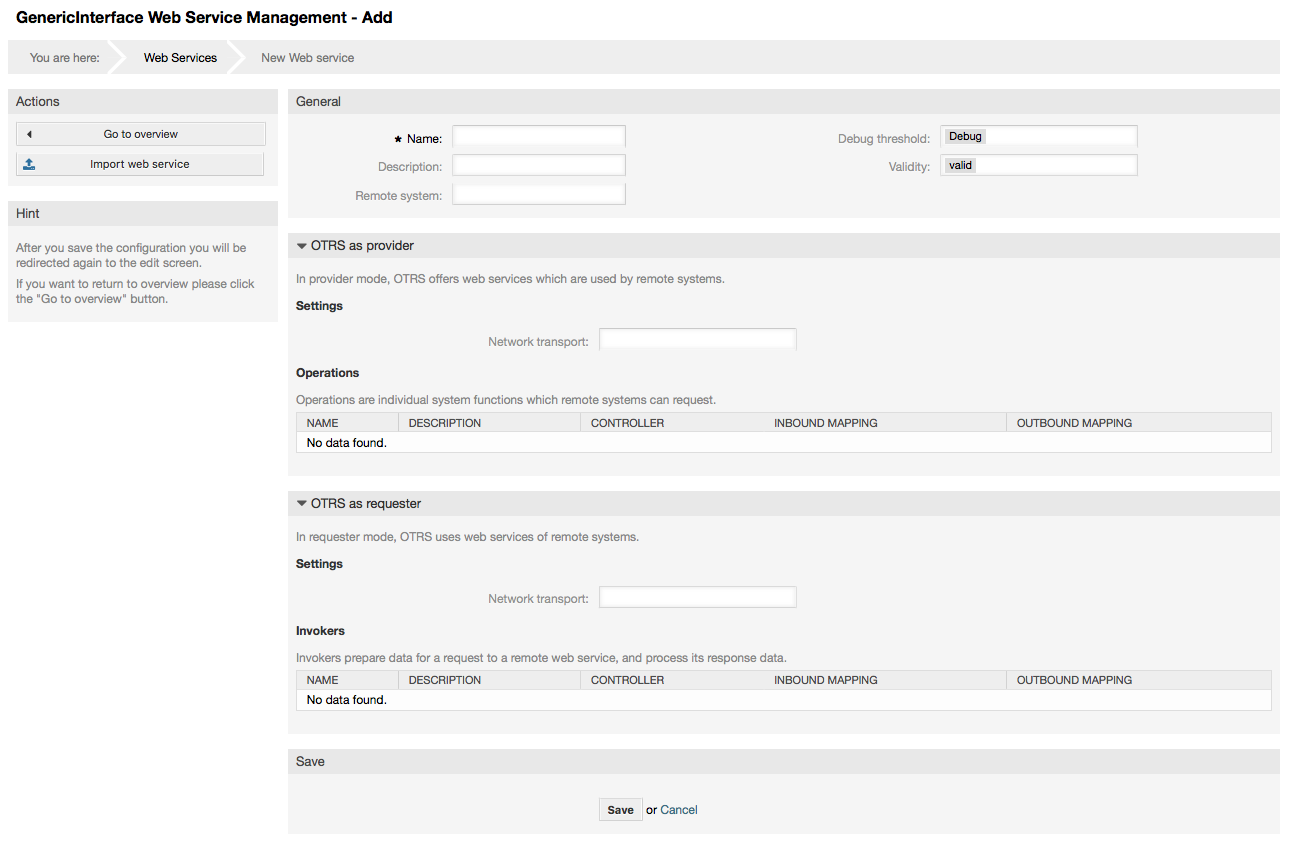Click the 'You are here:' breadcrumb label
The height and width of the screenshot is (850, 1295).
click(x=65, y=58)
